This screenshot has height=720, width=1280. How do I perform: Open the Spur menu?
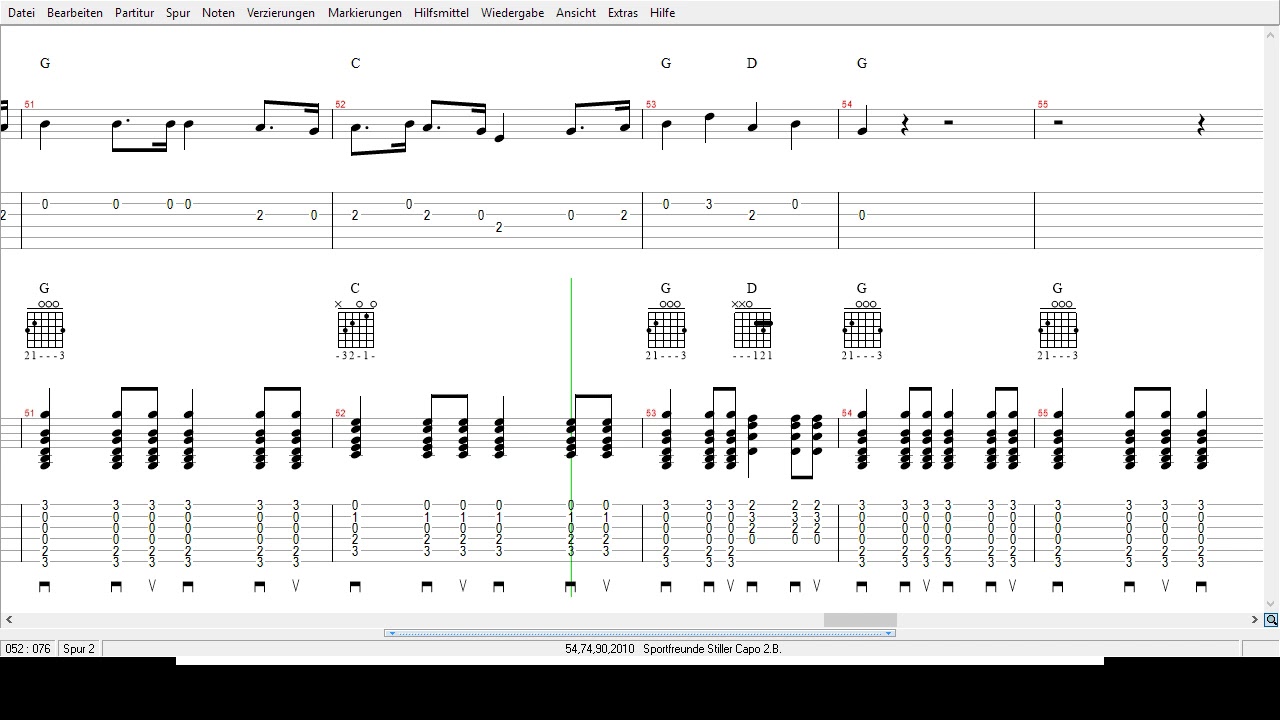[x=178, y=13]
